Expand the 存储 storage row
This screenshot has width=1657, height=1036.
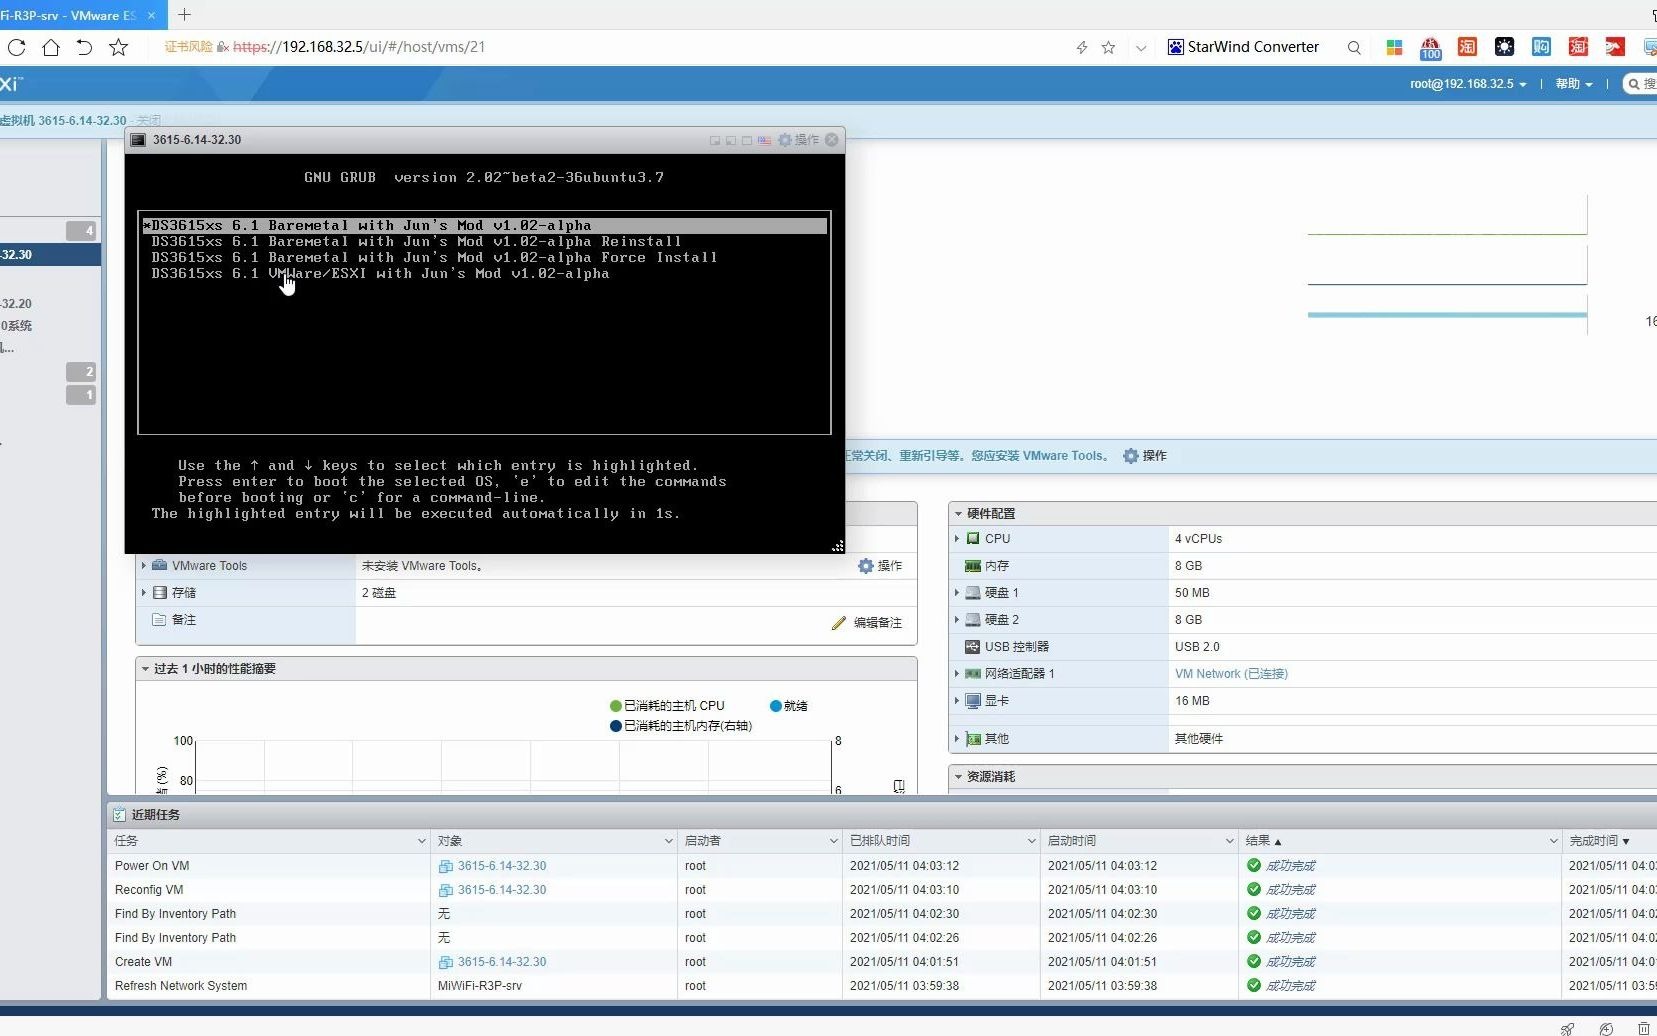[144, 593]
